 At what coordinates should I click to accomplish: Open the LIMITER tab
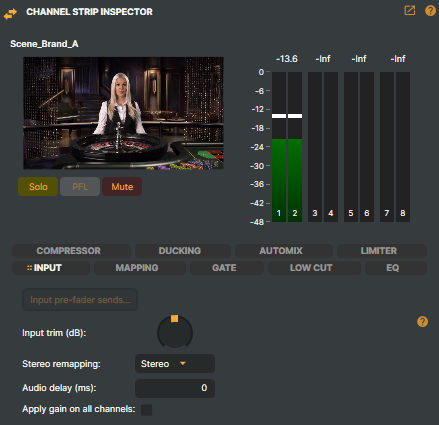tap(382, 251)
